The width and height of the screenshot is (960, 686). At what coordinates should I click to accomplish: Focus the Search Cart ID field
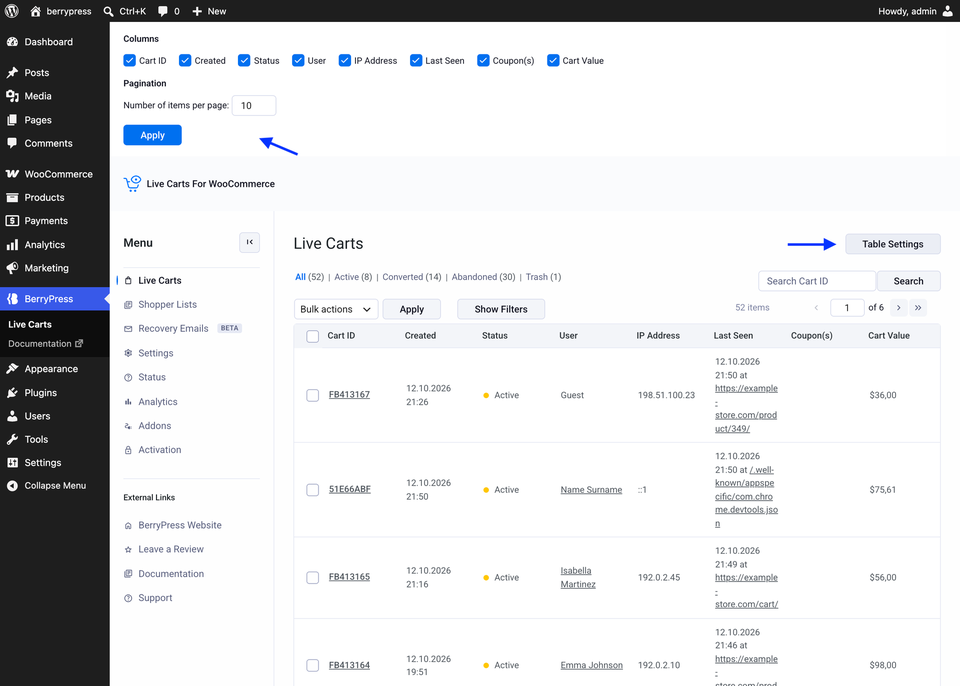click(x=817, y=281)
